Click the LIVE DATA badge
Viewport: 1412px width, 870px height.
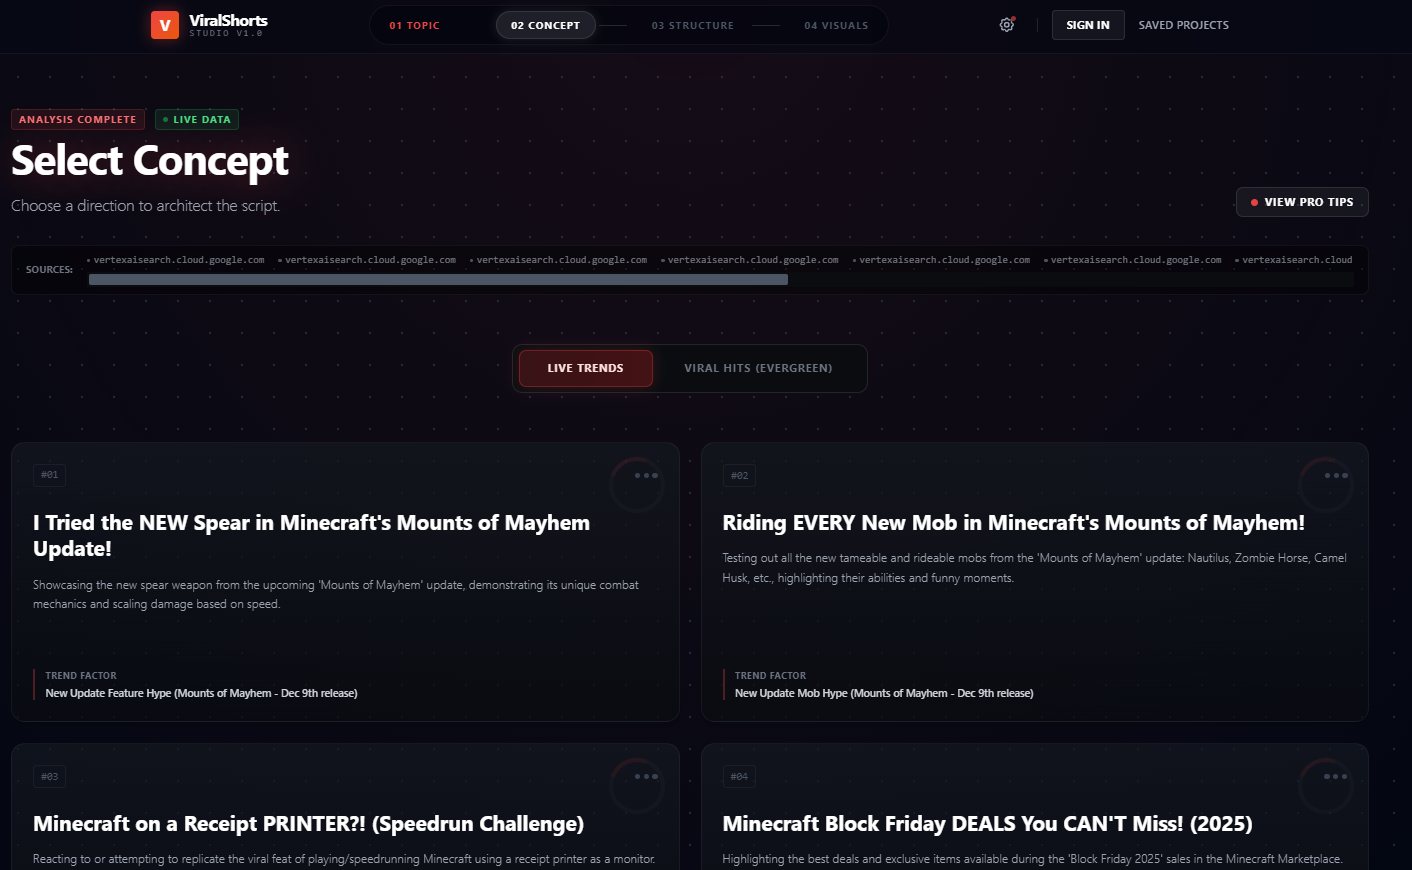(x=197, y=120)
